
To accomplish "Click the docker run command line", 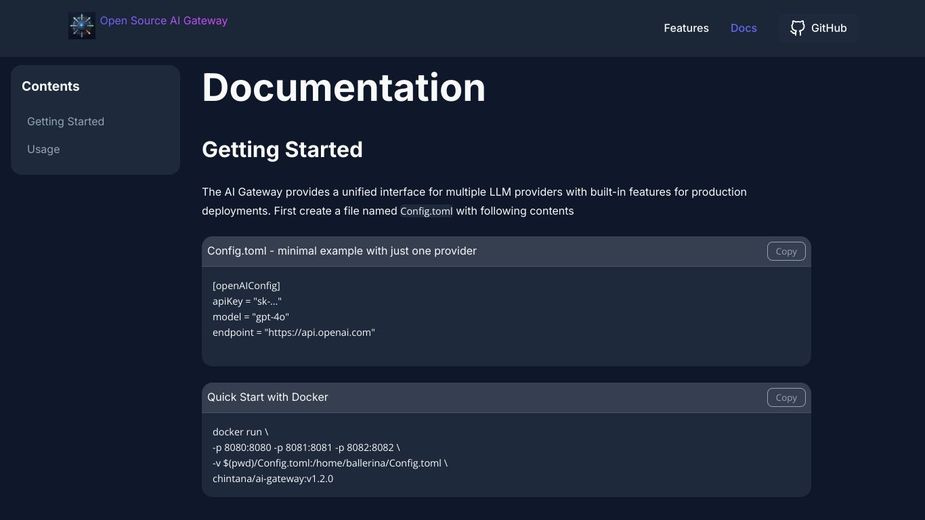I will point(240,432).
